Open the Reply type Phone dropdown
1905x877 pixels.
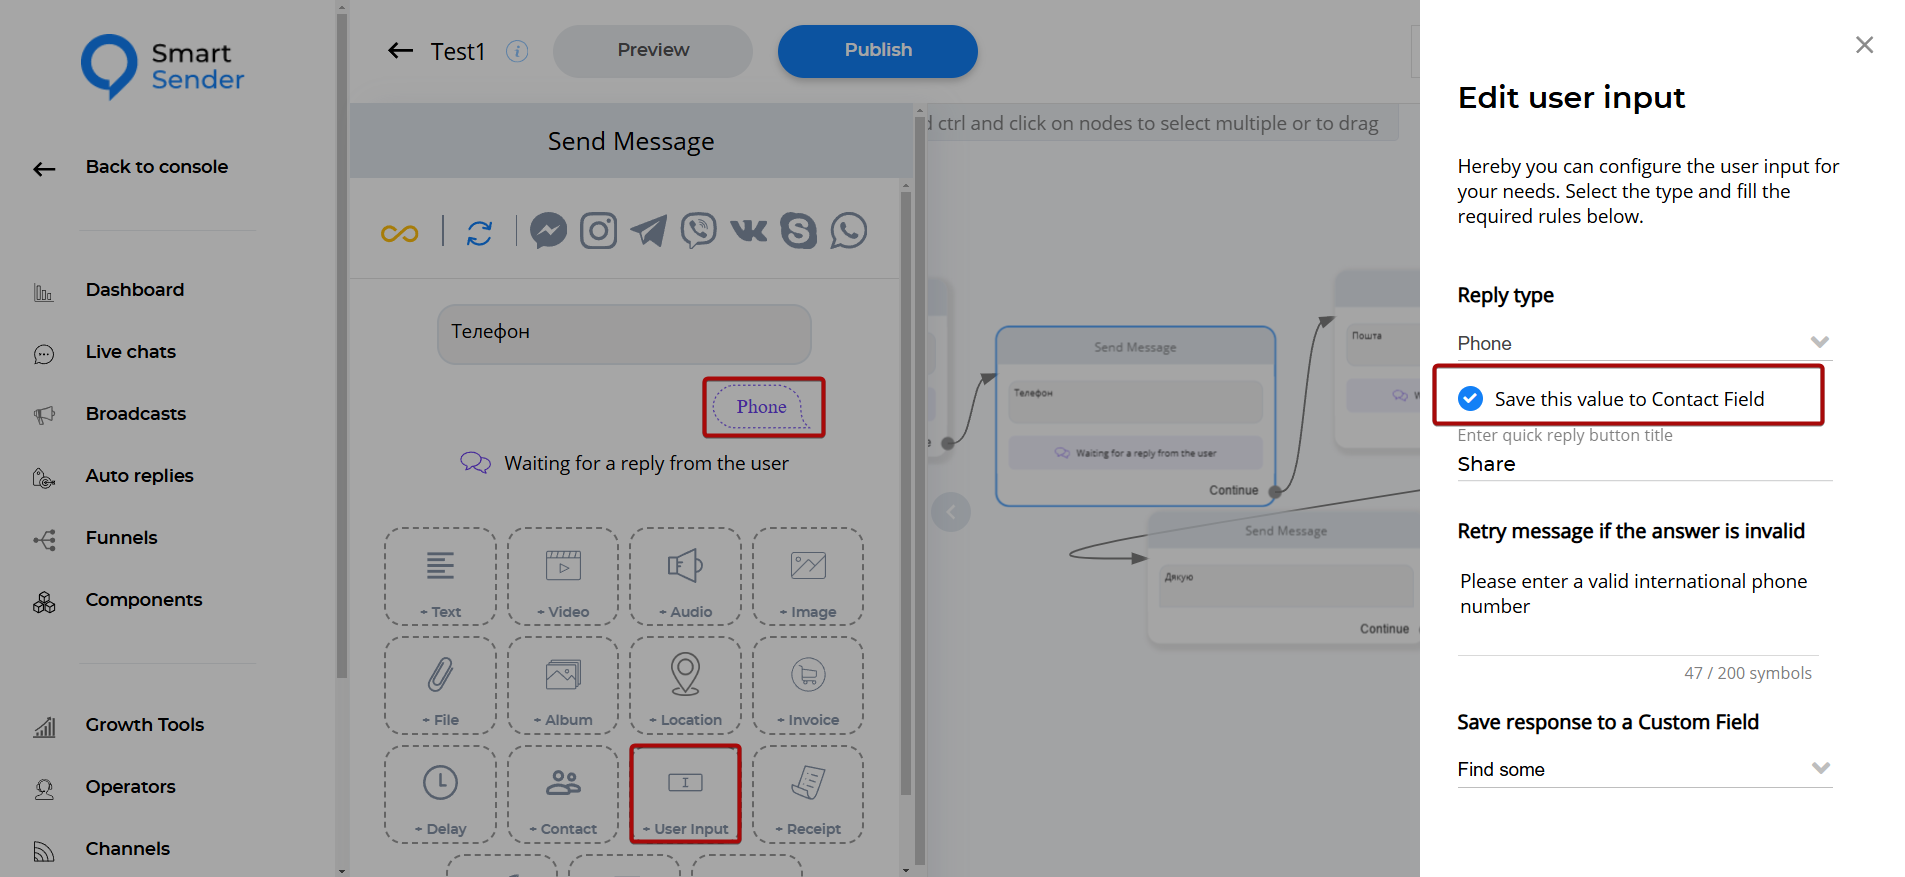click(1645, 343)
